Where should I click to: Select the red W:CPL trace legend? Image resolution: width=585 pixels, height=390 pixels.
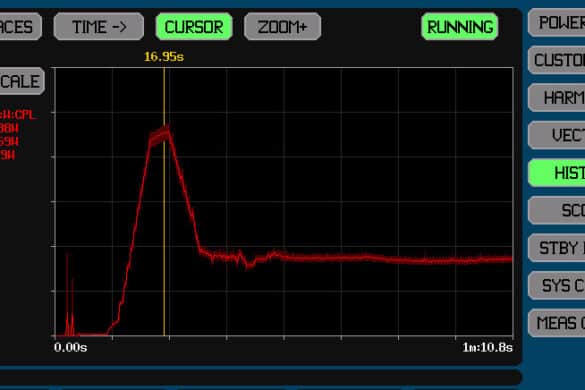pos(18,115)
